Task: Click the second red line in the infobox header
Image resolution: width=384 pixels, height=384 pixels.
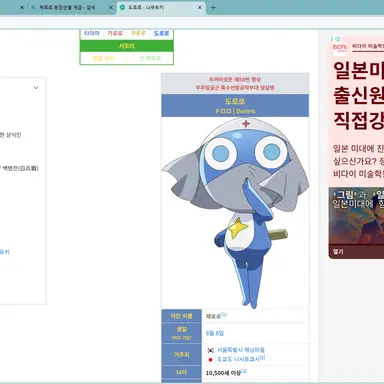Action: click(235, 88)
